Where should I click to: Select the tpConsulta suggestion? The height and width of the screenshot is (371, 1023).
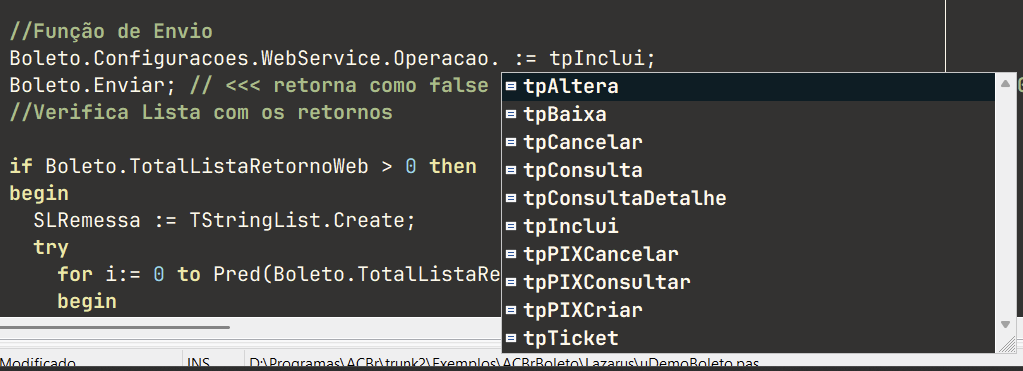(x=749, y=170)
